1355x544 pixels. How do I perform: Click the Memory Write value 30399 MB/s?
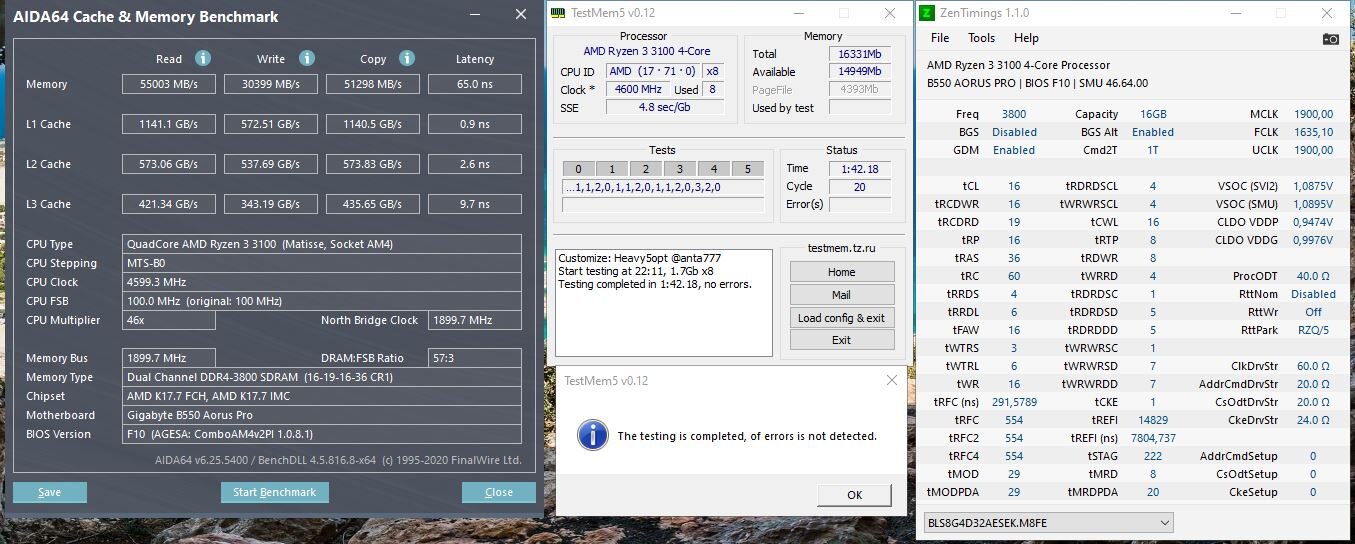(x=271, y=85)
